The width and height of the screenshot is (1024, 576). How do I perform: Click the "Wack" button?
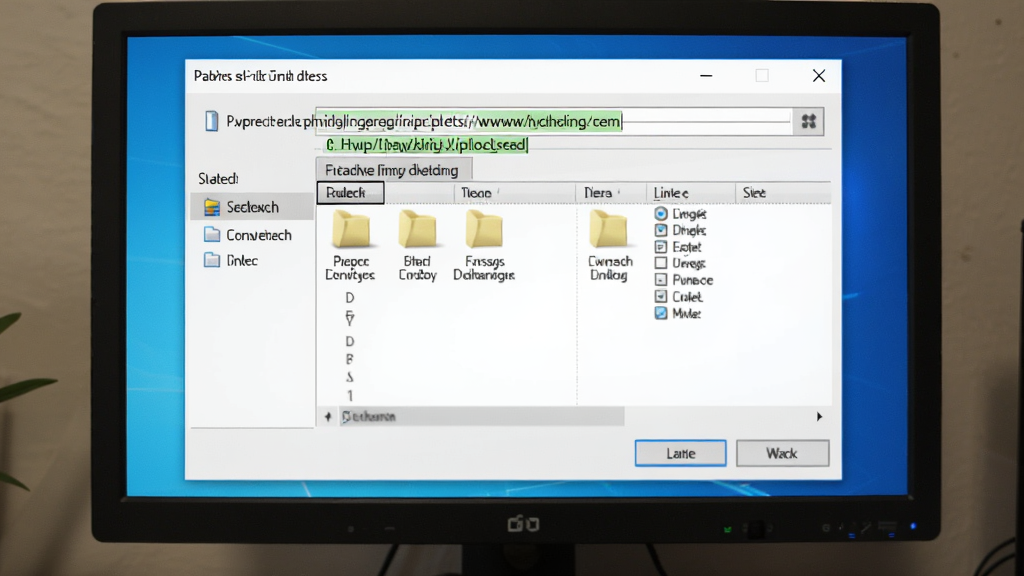782,453
